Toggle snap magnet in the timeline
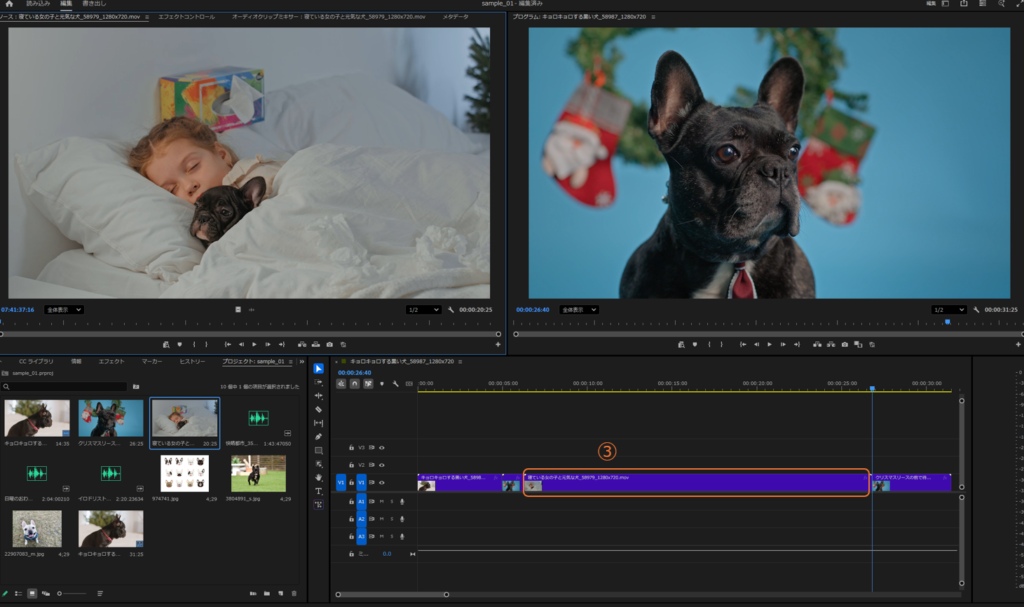The width and height of the screenshot is (1024, 607). (354, 383)
